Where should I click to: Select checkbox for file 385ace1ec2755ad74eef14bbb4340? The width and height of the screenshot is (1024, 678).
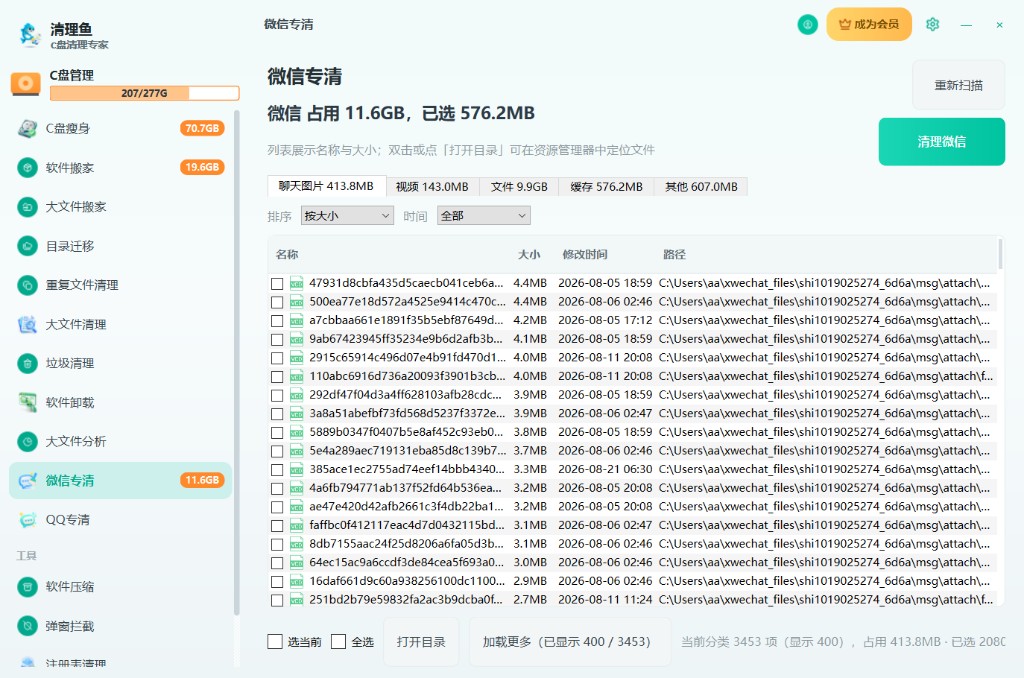click(x=277, y=470)
